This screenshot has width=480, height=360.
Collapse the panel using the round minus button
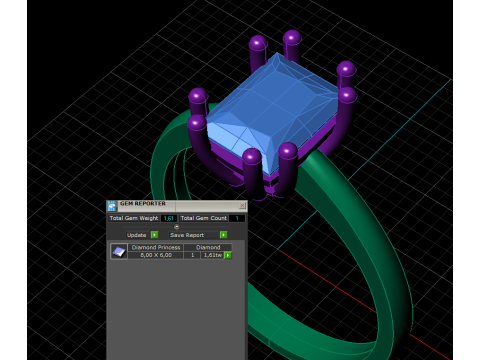pos(177,227)
